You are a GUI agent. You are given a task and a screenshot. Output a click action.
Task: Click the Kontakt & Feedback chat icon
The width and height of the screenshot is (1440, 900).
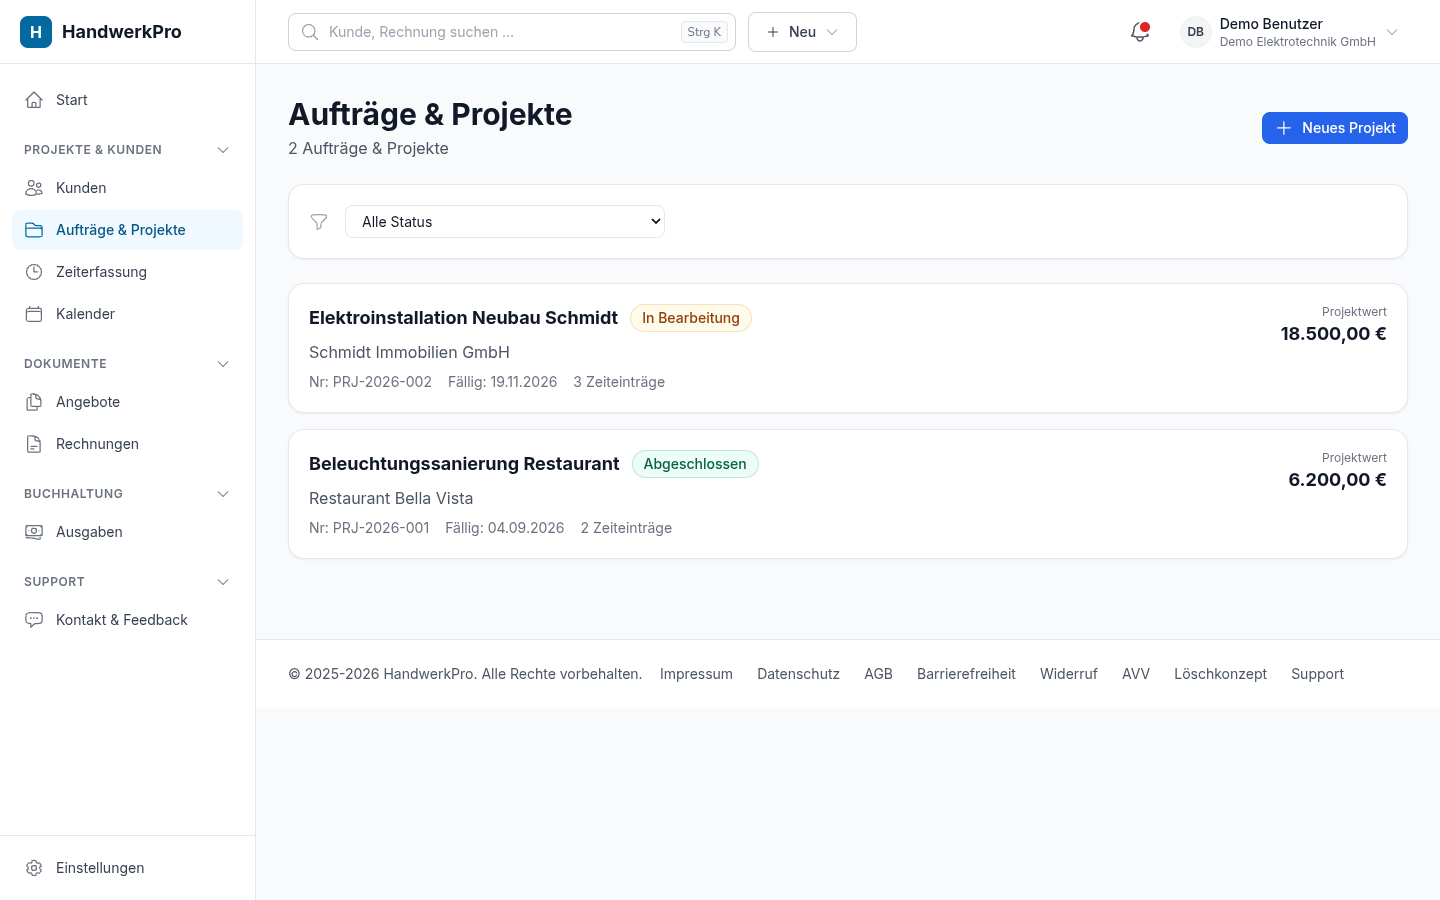[x=34, y=620]
